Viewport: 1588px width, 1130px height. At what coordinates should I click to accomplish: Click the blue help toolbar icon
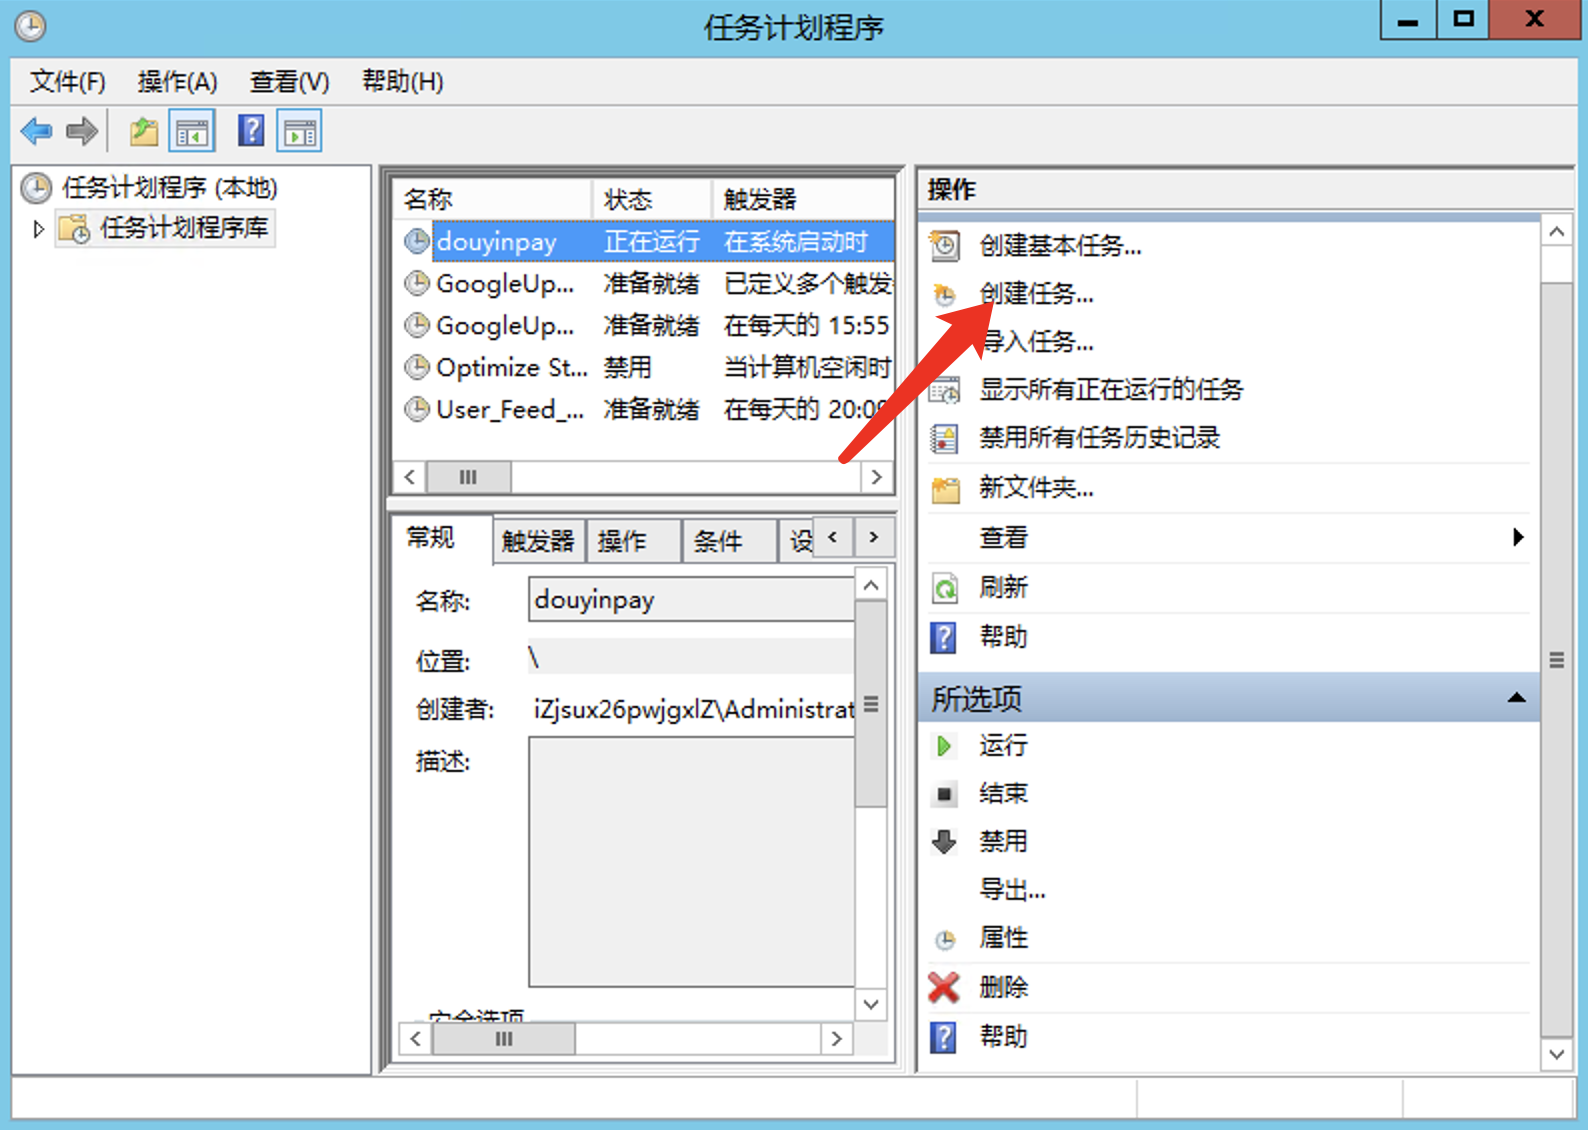point(251,131)
